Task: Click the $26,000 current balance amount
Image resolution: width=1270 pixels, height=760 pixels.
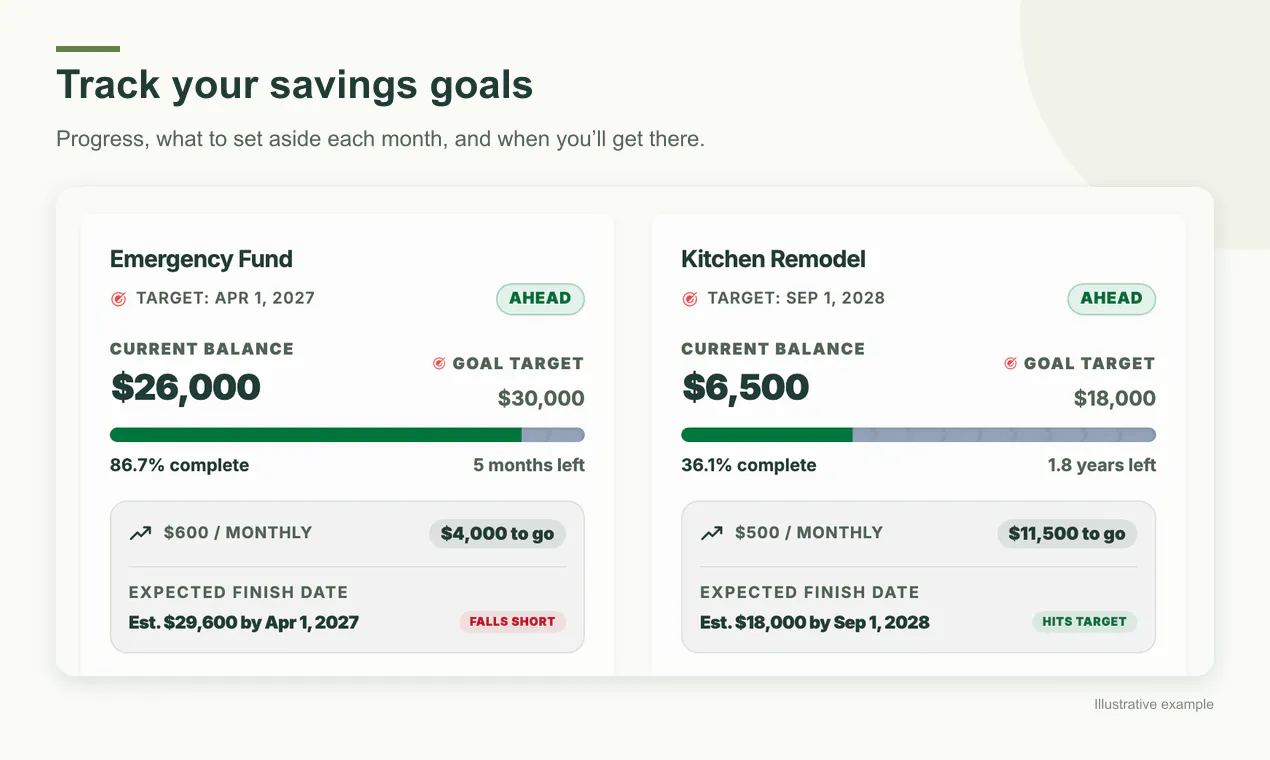Action: [x=186, y=387]
